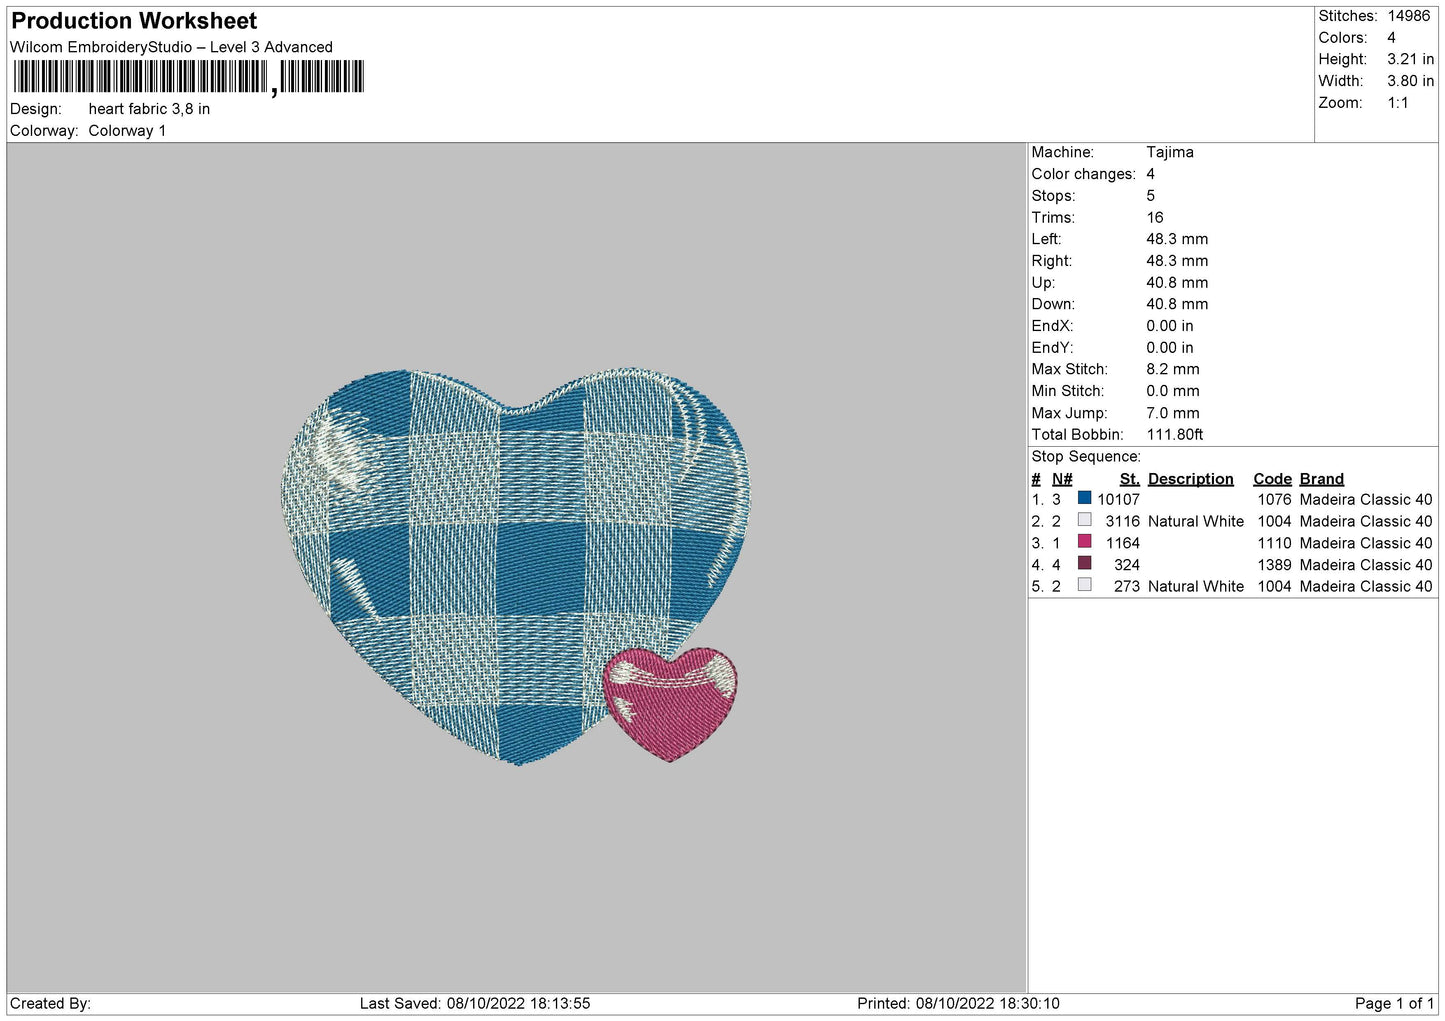Screen dimensions: 1445x1021
Task: Click the Max Jump value '7.0 mm'
Action: coord(1172,413)
